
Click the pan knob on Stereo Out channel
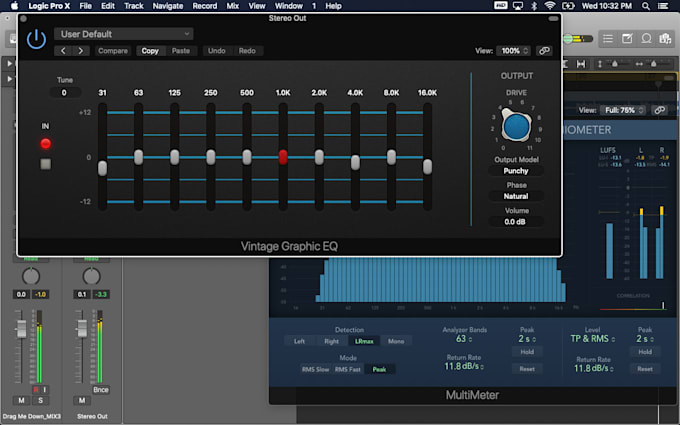pos(92,276)
